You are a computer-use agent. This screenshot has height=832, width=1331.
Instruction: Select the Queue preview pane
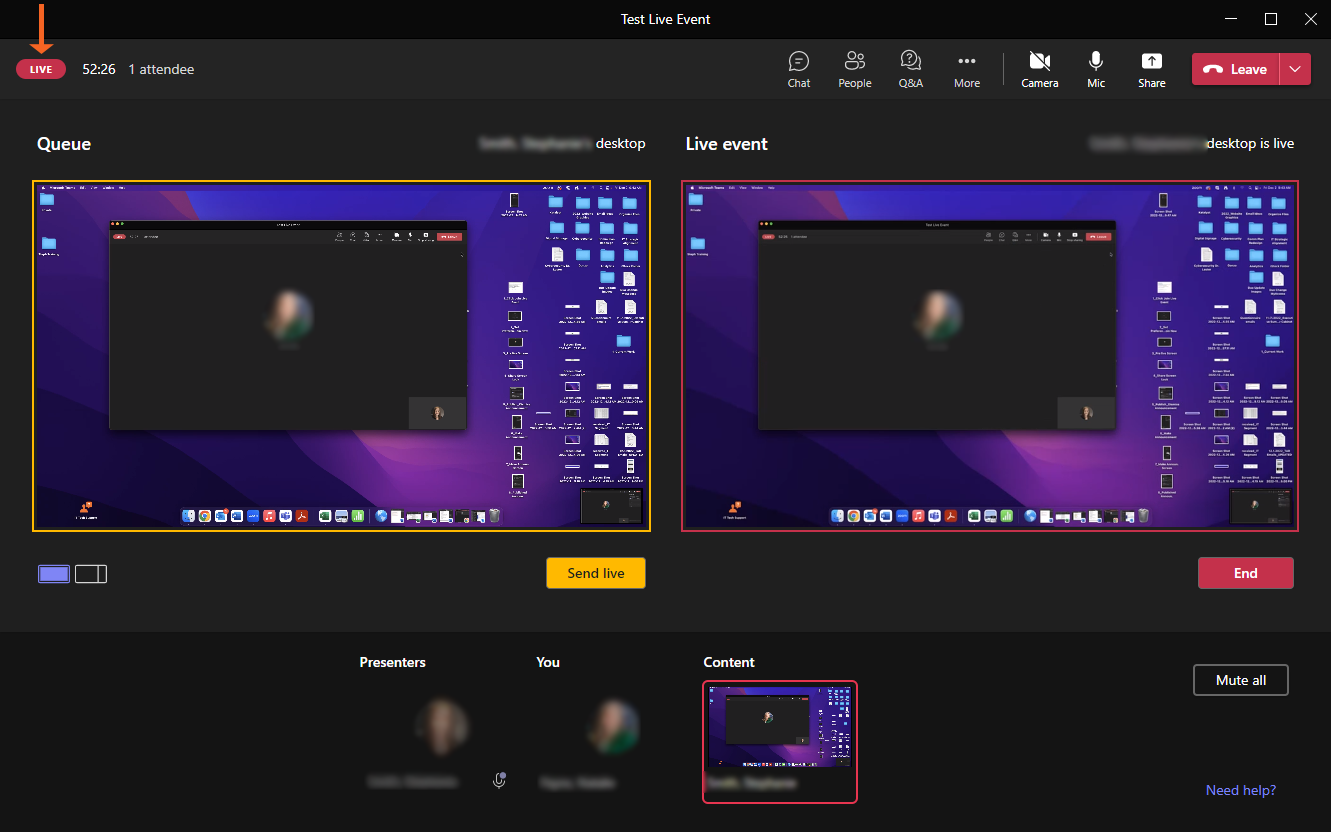[x=341, y=355]
